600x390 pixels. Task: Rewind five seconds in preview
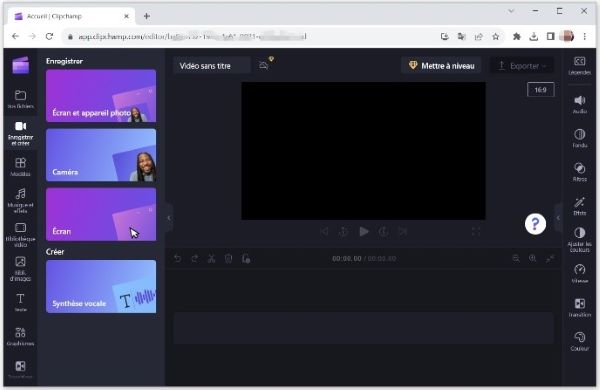coord(343,231)
